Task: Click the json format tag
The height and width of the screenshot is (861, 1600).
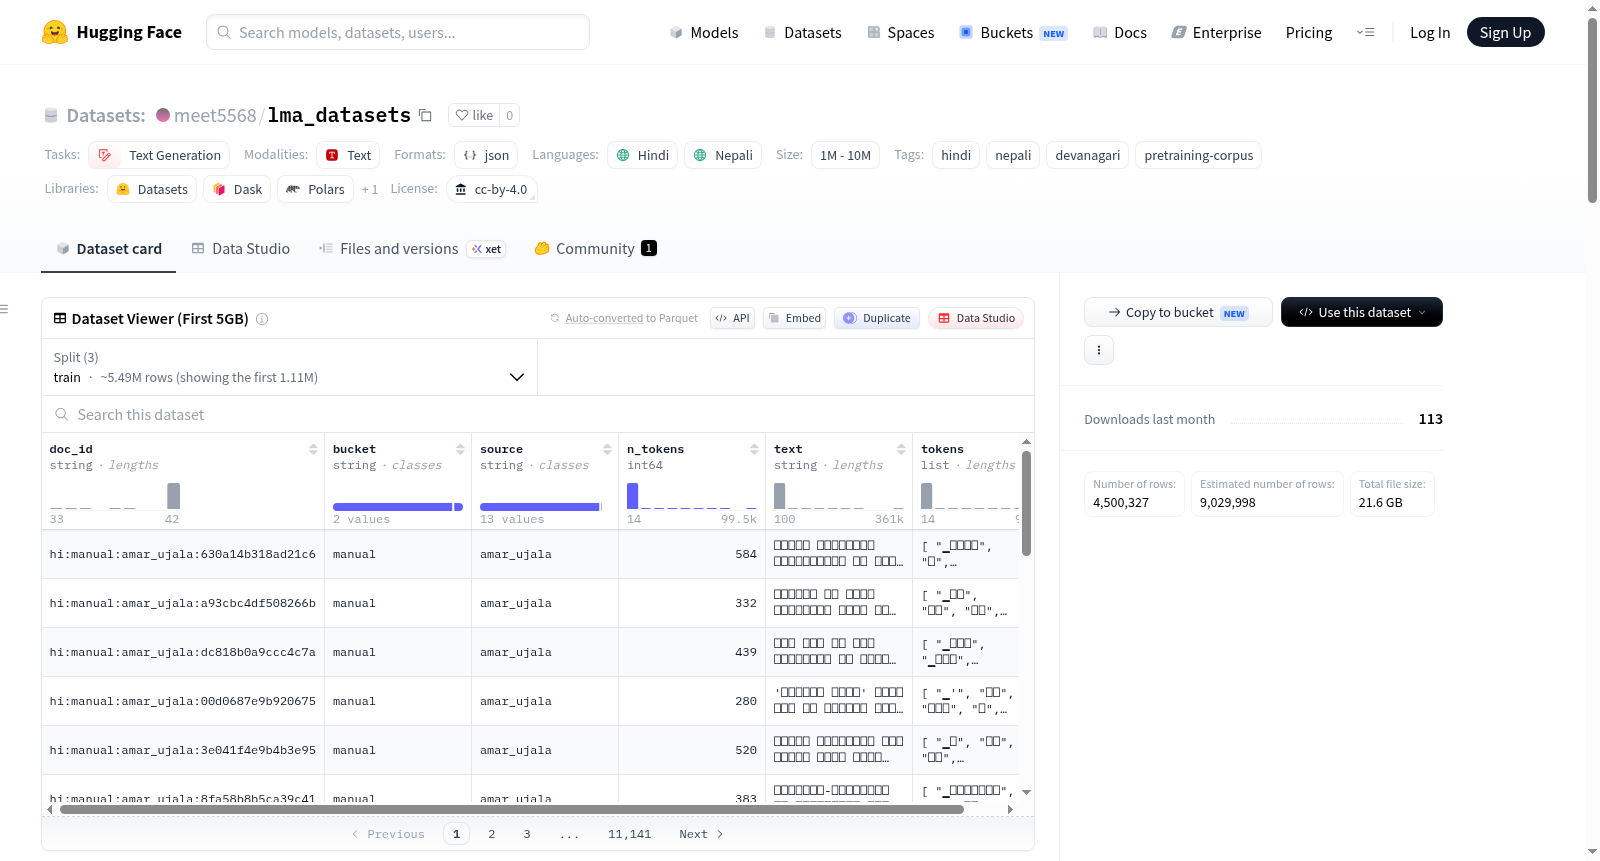Action: click(486, 155)
